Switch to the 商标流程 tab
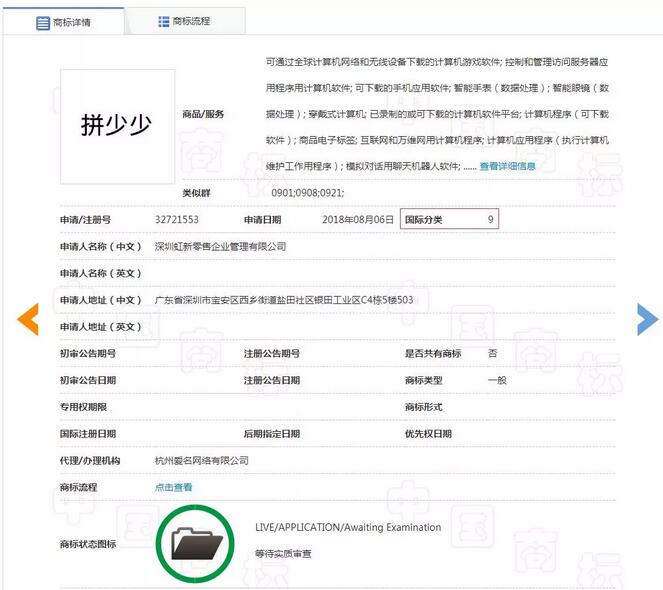 (x=185, y=21)
